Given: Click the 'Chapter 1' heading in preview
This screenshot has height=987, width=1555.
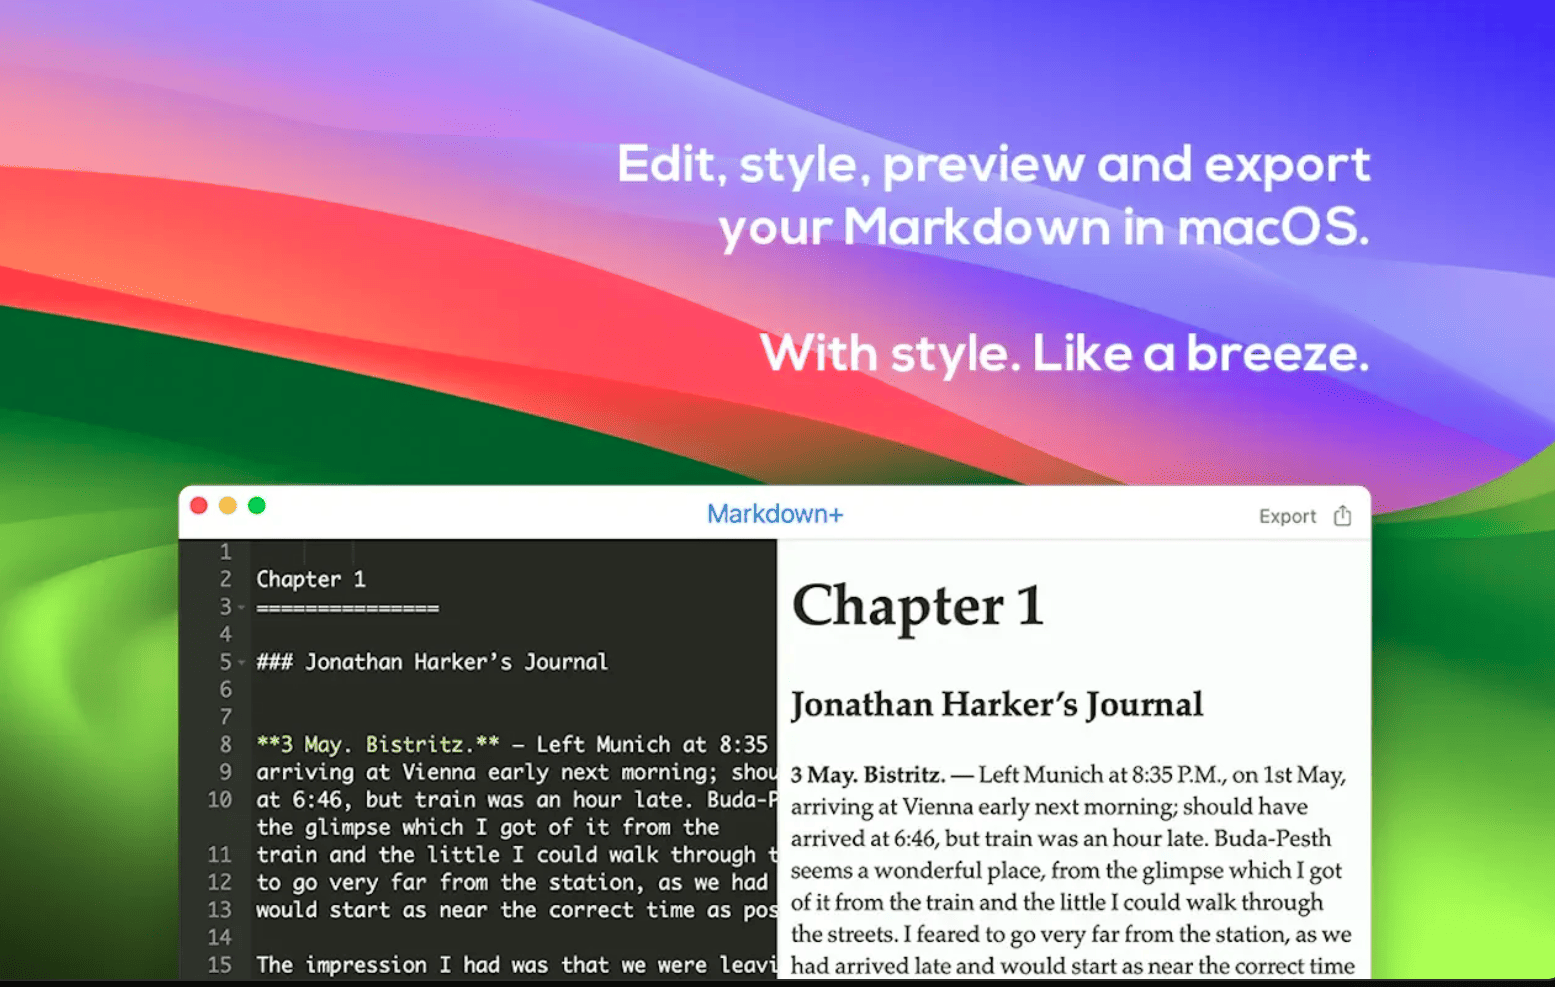Looking at the screenshot, I should (918, 607).
